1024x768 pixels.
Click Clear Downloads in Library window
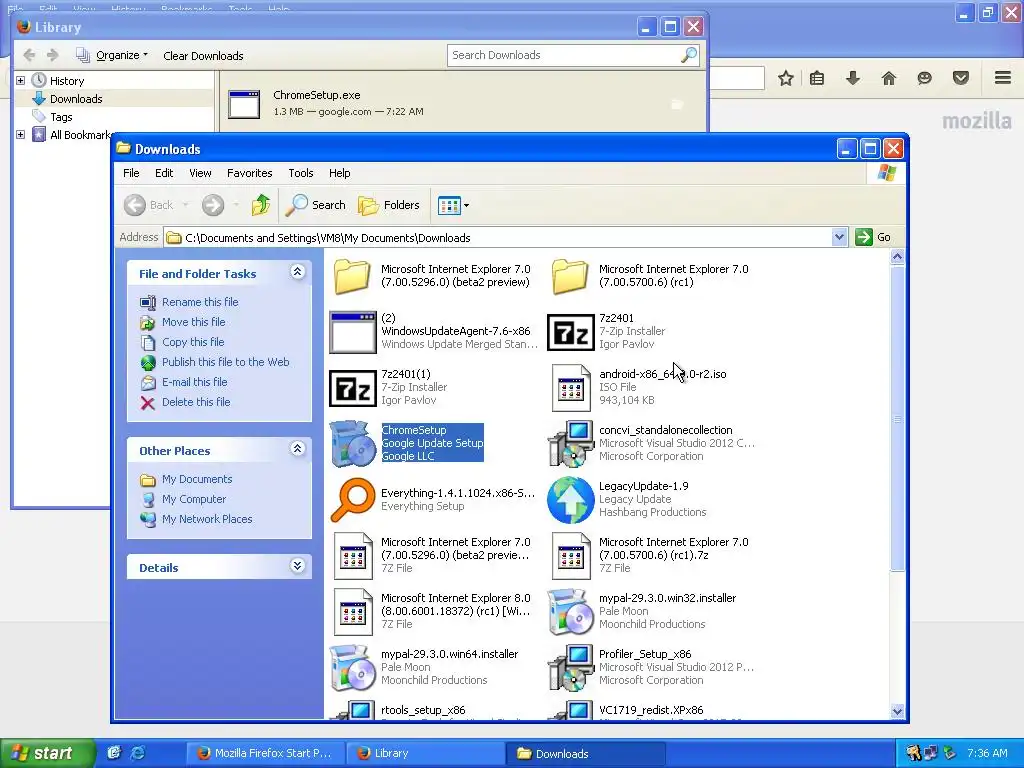pos(203,56)
